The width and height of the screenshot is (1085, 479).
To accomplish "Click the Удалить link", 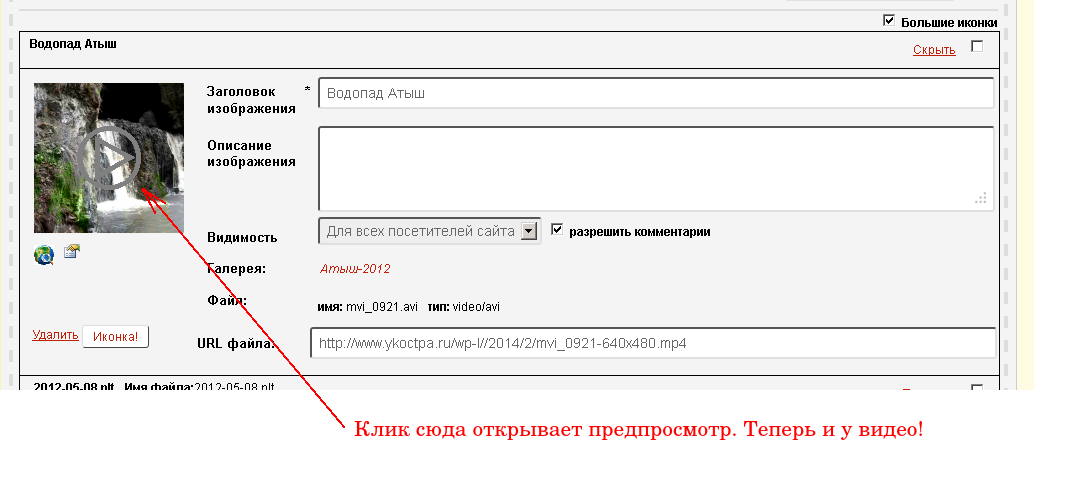I will [55, 335].
